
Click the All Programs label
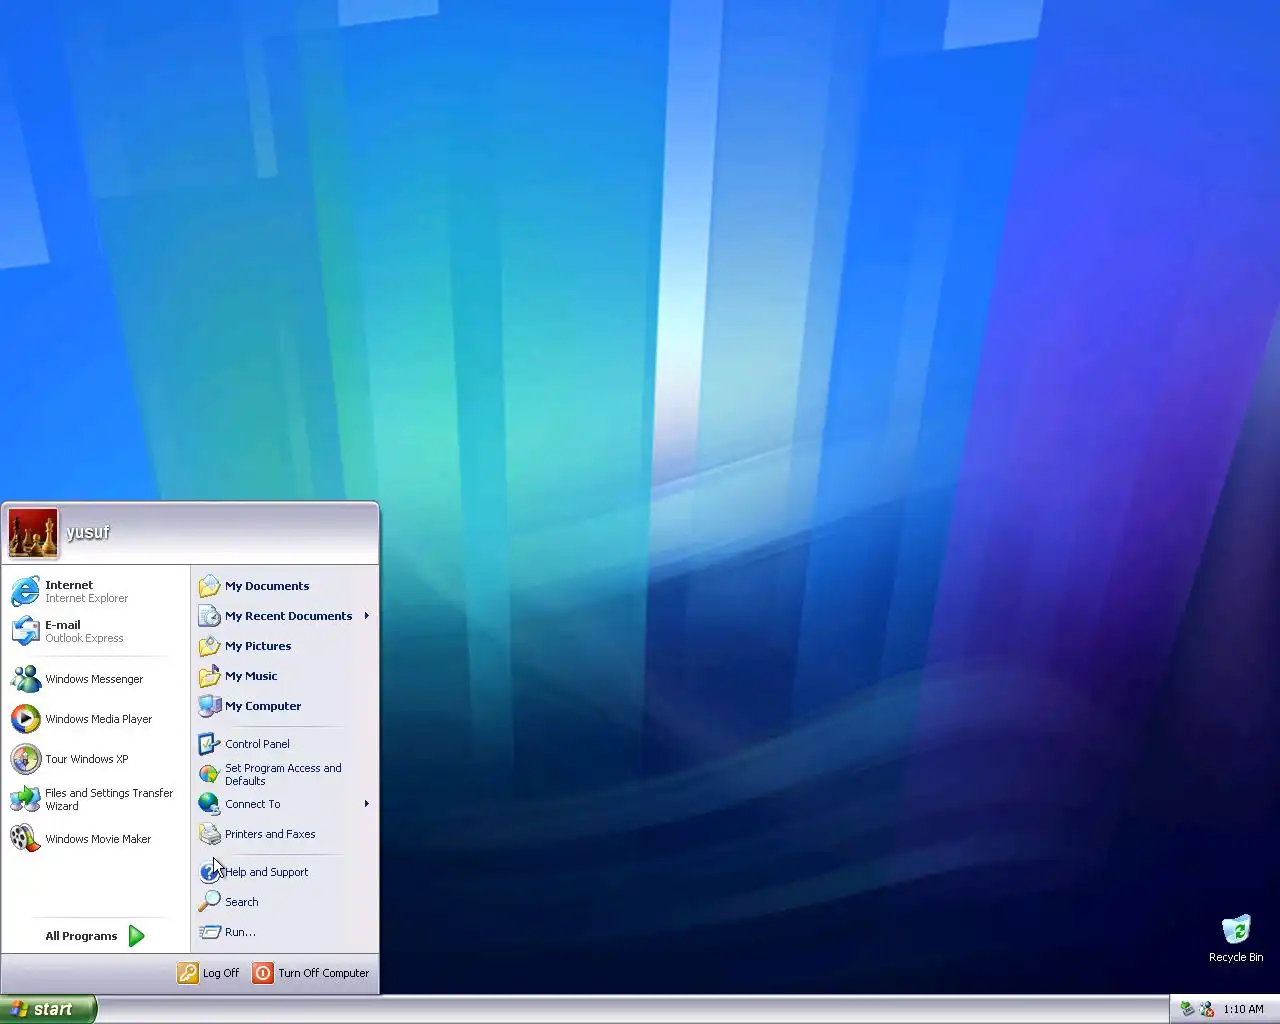[x=81, y=936]
